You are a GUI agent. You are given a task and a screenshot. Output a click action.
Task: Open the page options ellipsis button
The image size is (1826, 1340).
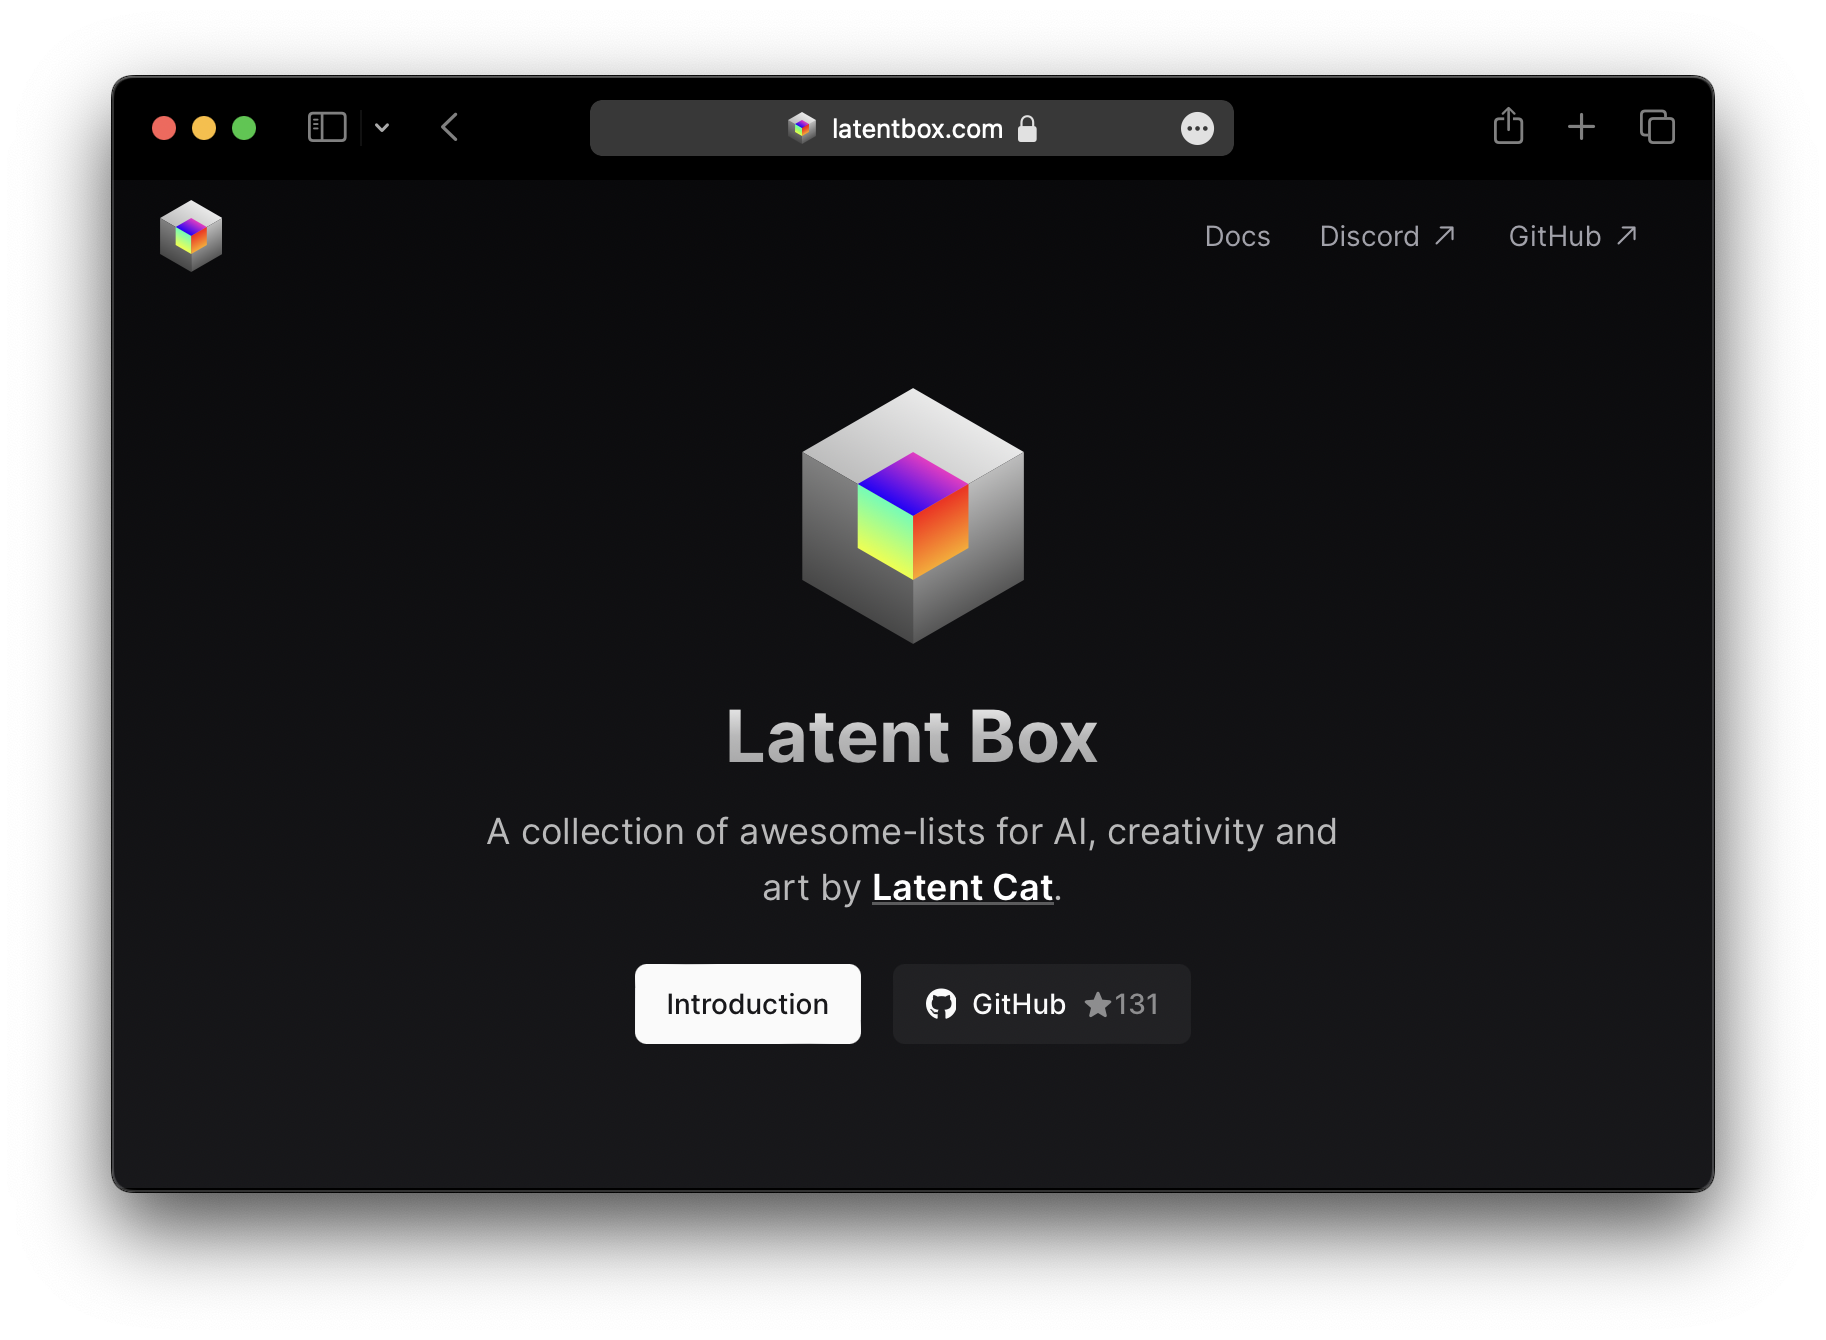point(1197,128)
